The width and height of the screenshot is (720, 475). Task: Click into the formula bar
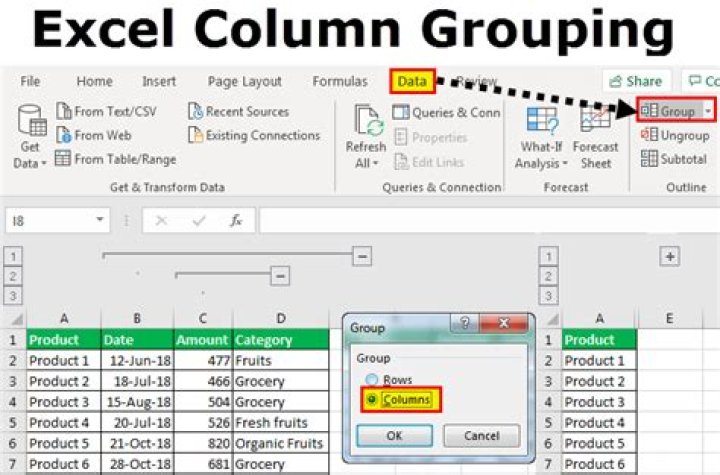click(489, 221)
